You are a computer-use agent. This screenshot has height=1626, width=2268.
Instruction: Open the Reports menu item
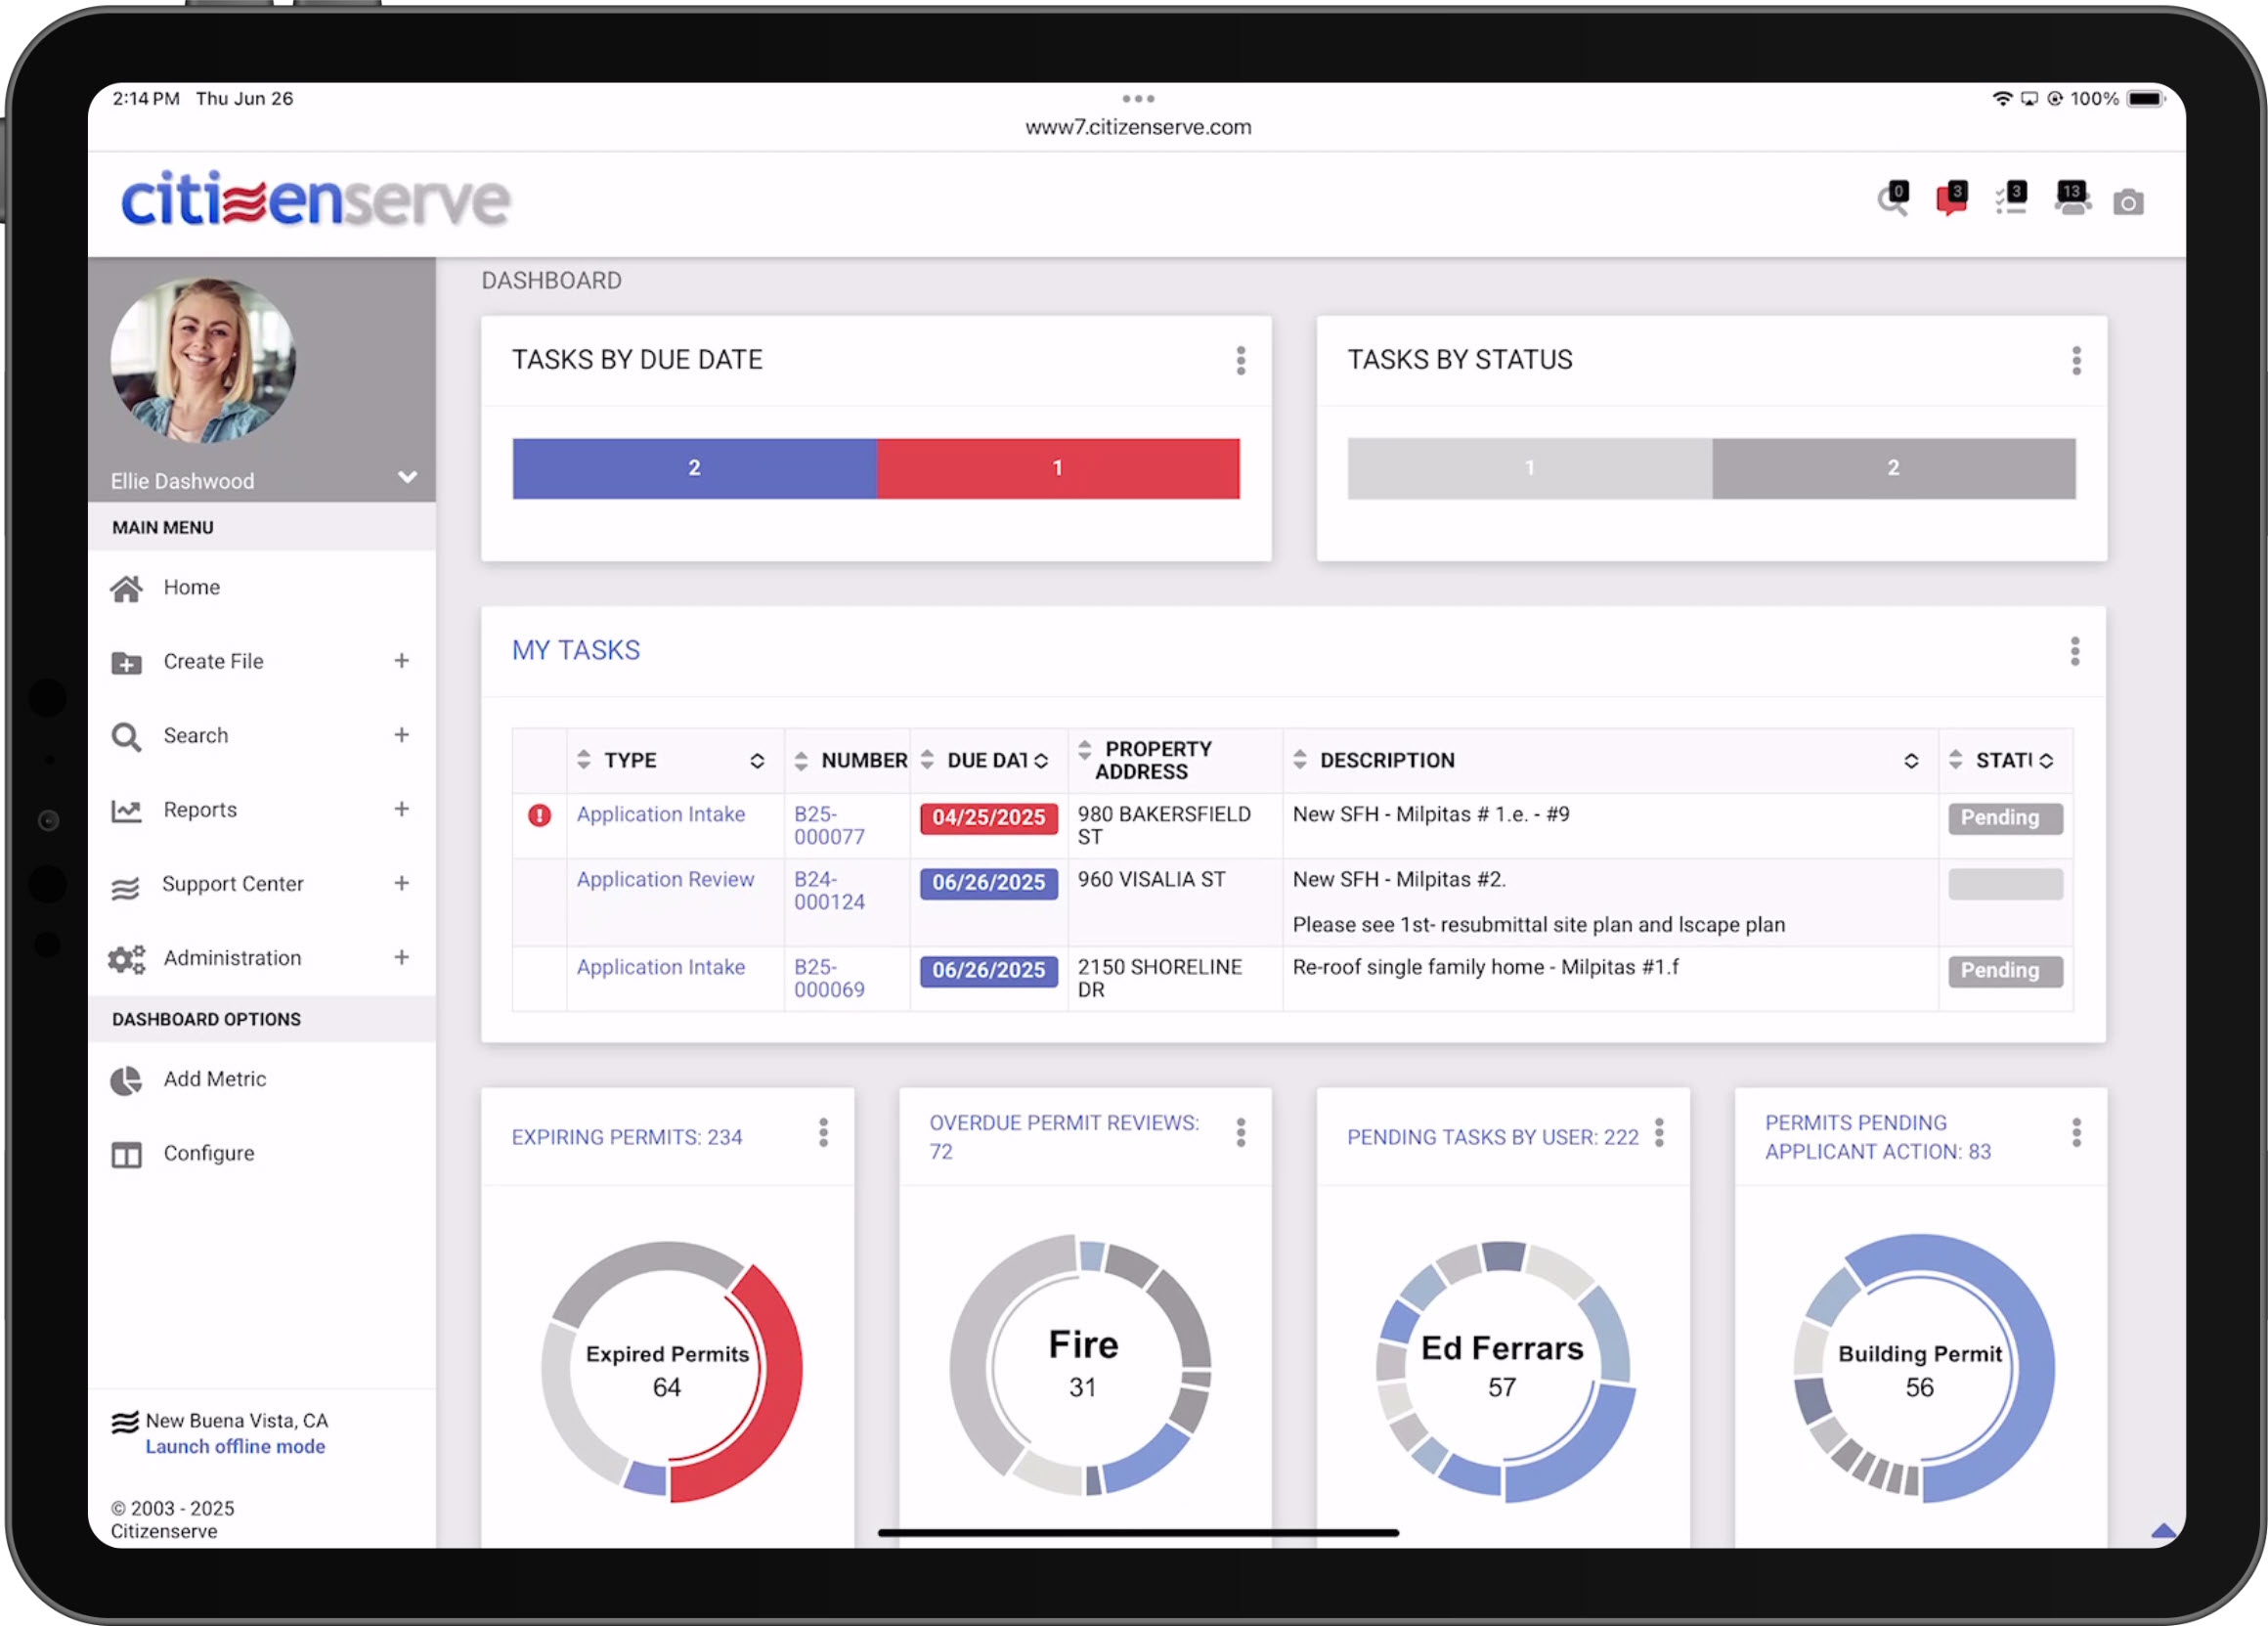click(200, 810)
